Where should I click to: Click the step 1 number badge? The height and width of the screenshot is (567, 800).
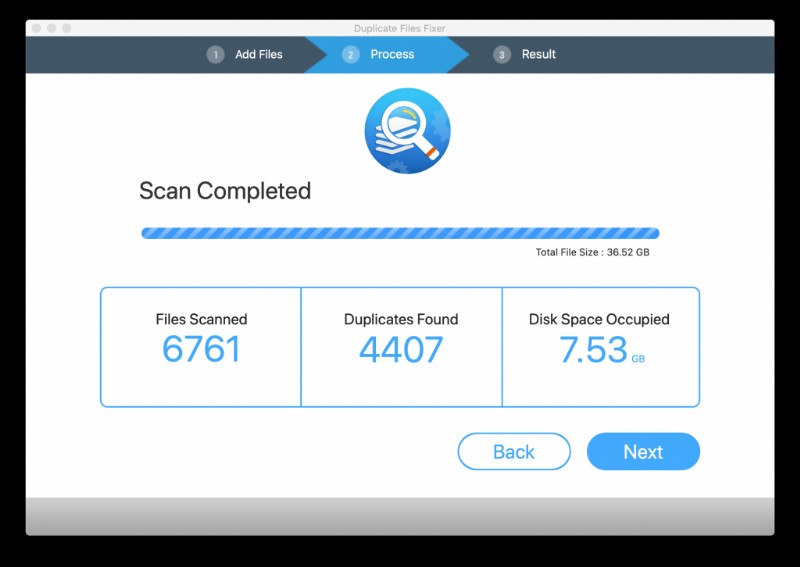(x=215, y=55)
